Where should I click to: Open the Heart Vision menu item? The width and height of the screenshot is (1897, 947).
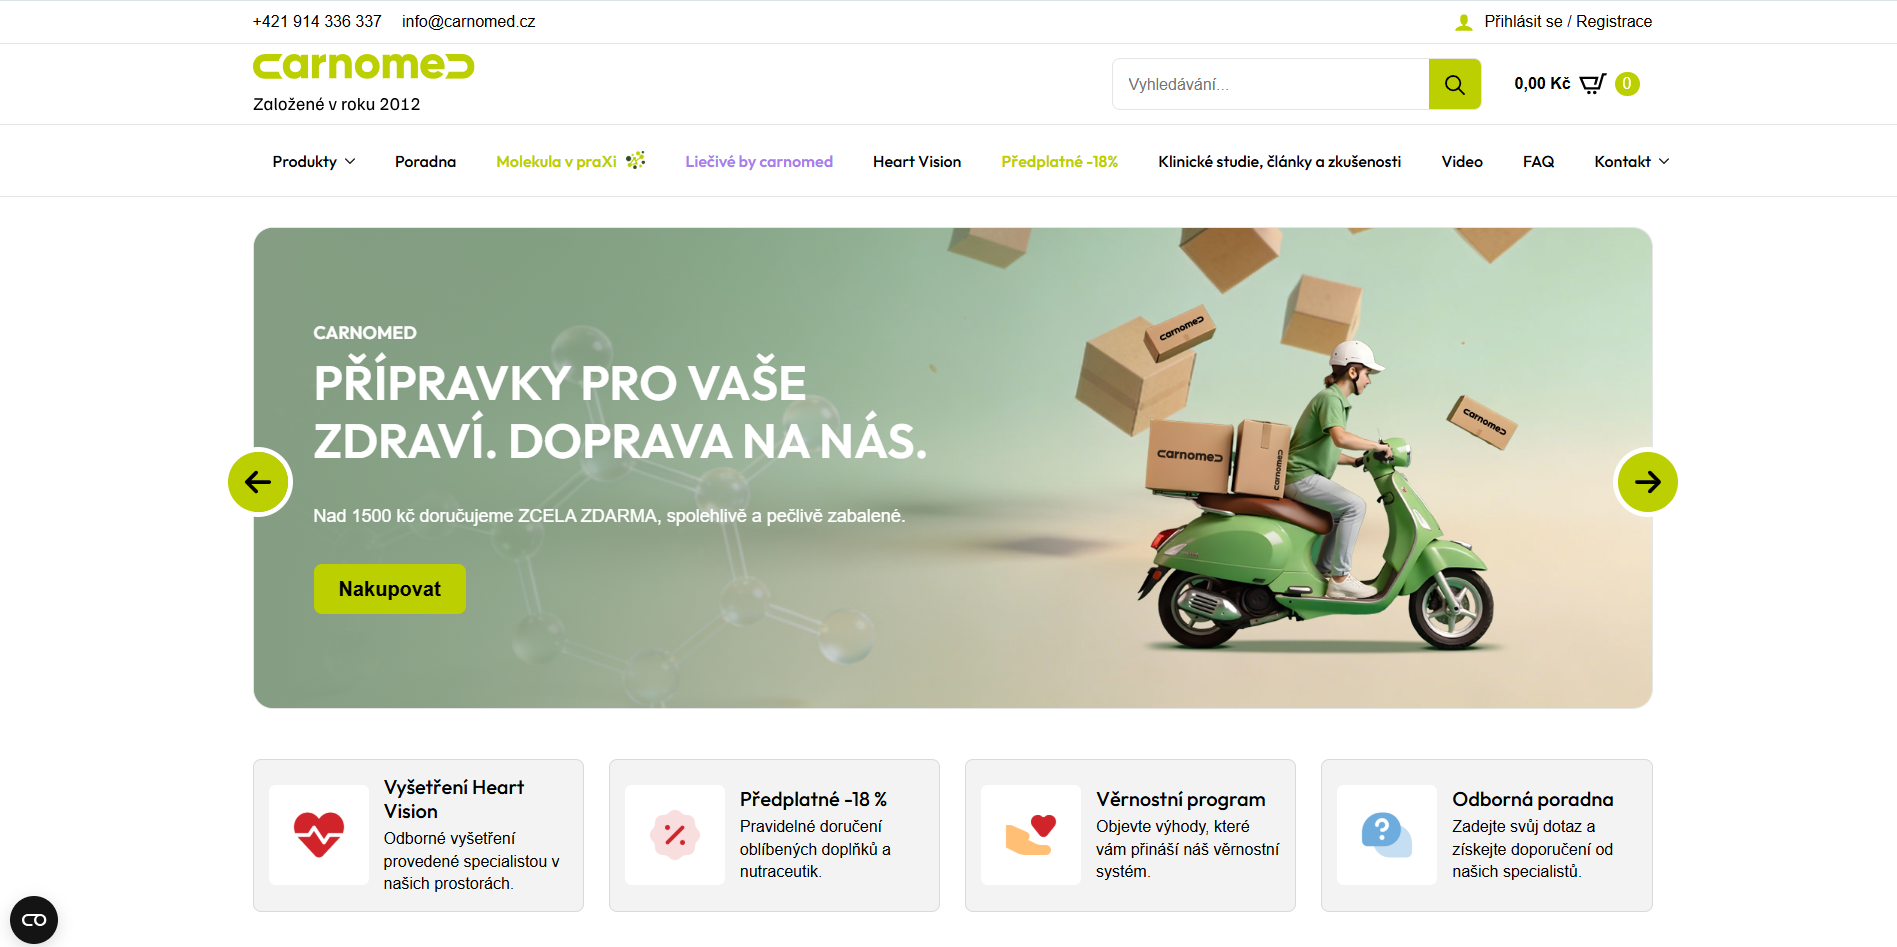click(917, 162)
